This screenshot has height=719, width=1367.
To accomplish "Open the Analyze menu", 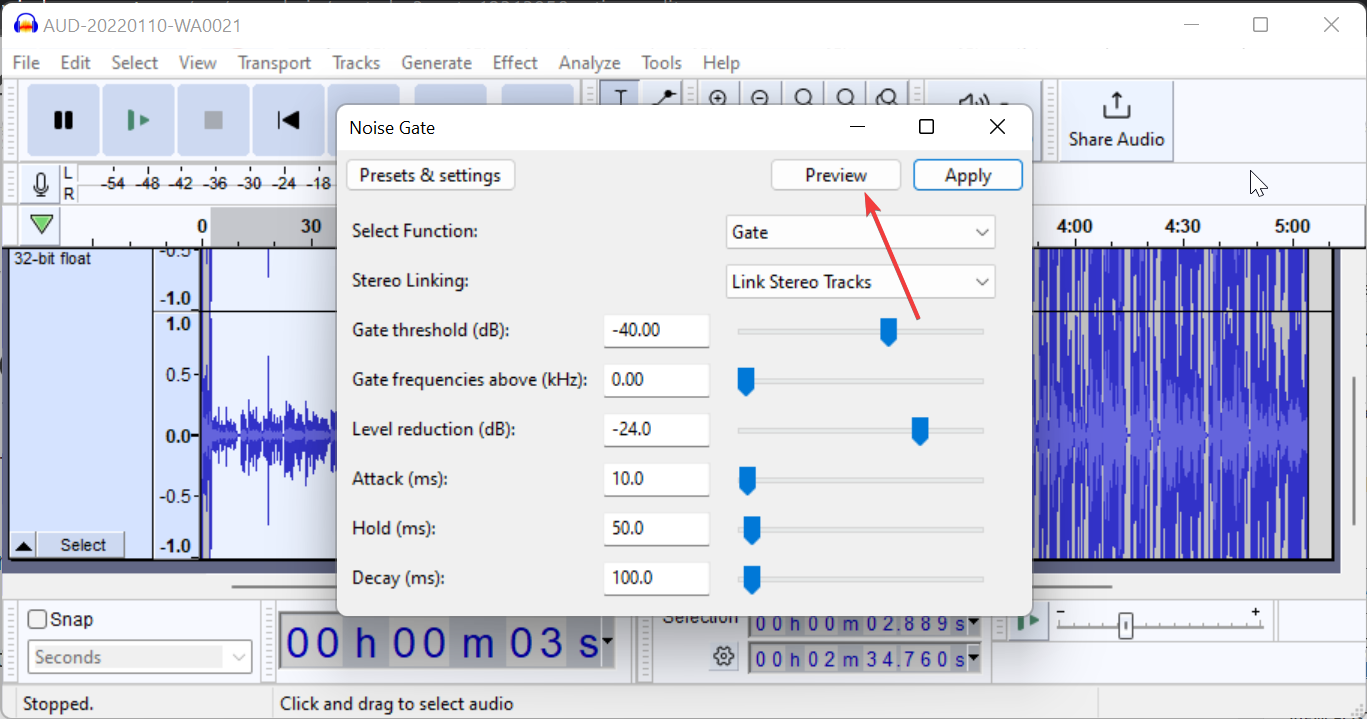I will click(589, 62).
